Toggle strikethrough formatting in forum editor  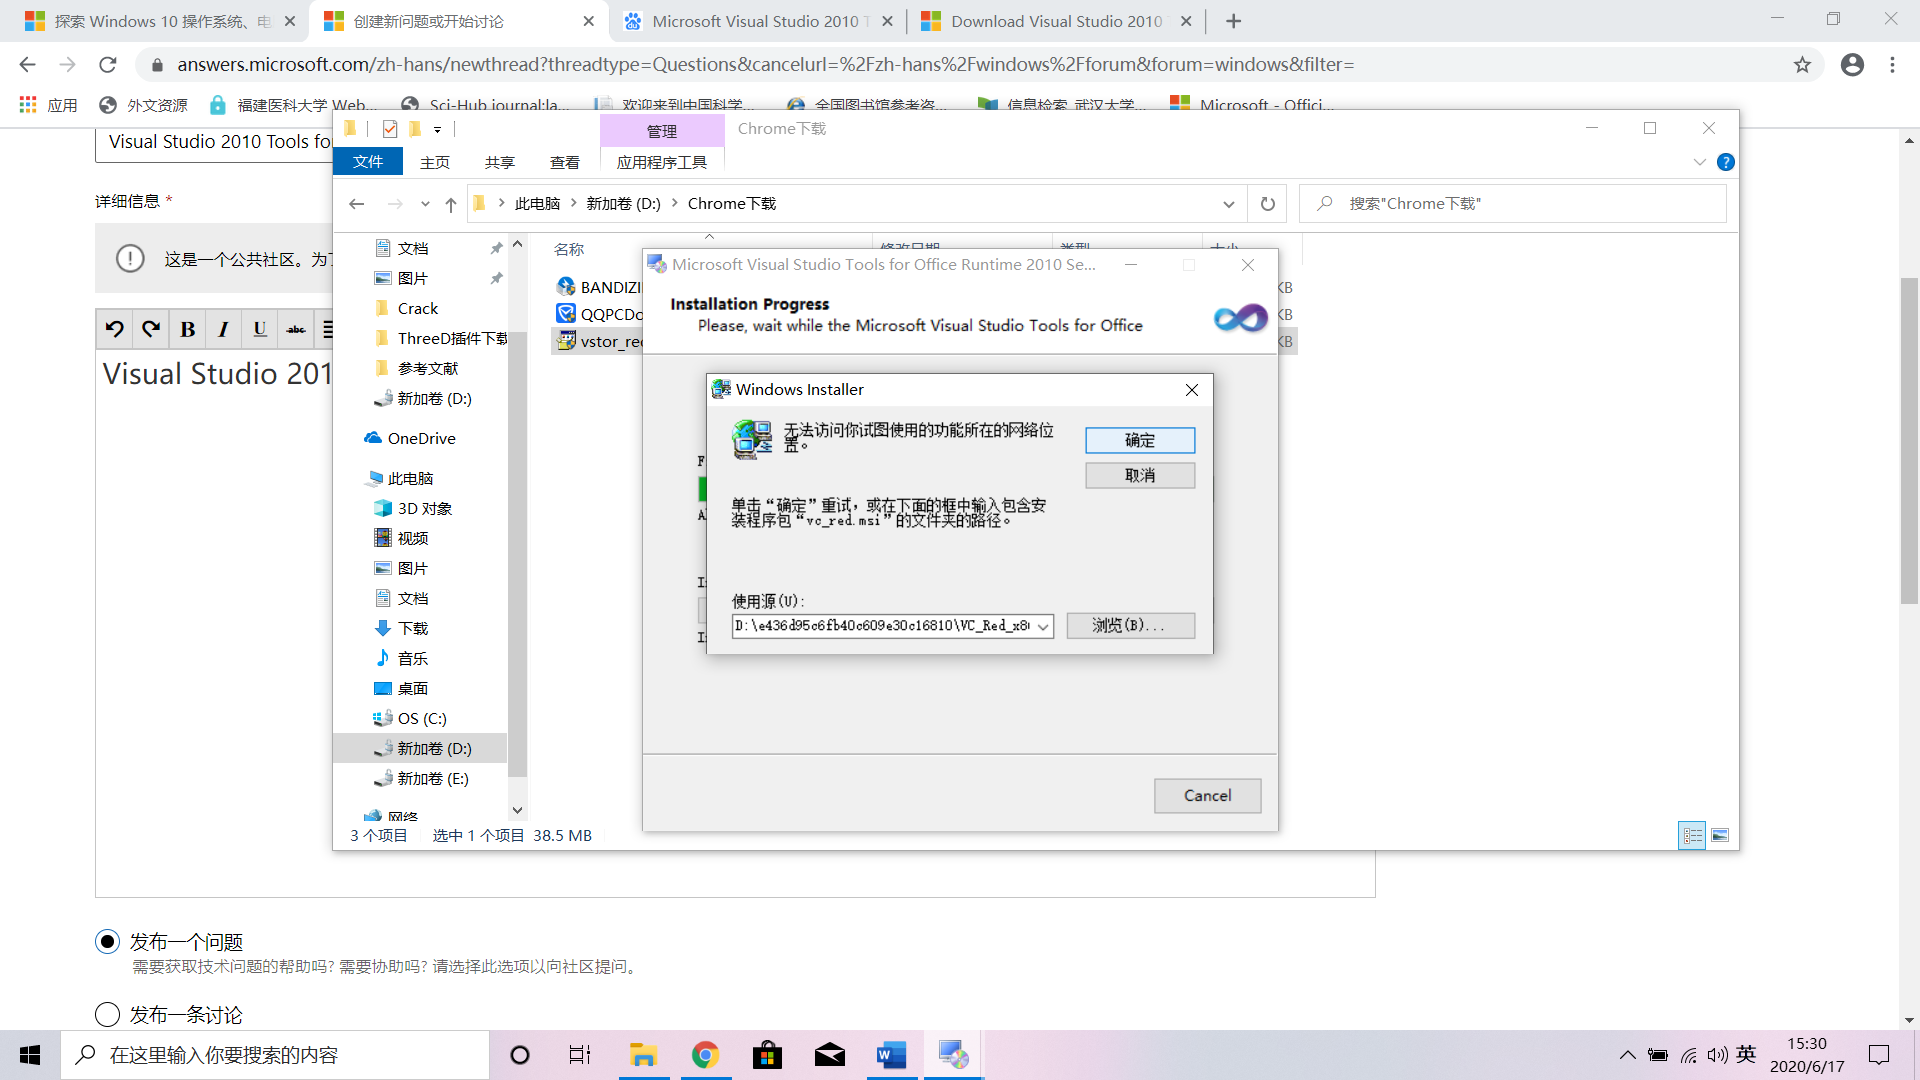(x=296, y=329)
